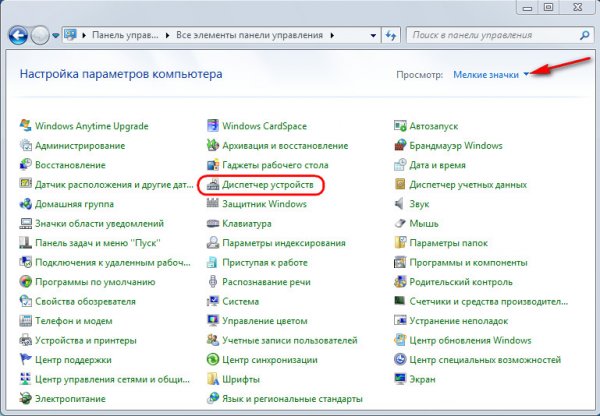Click the Back navigation button

(18, 35)
